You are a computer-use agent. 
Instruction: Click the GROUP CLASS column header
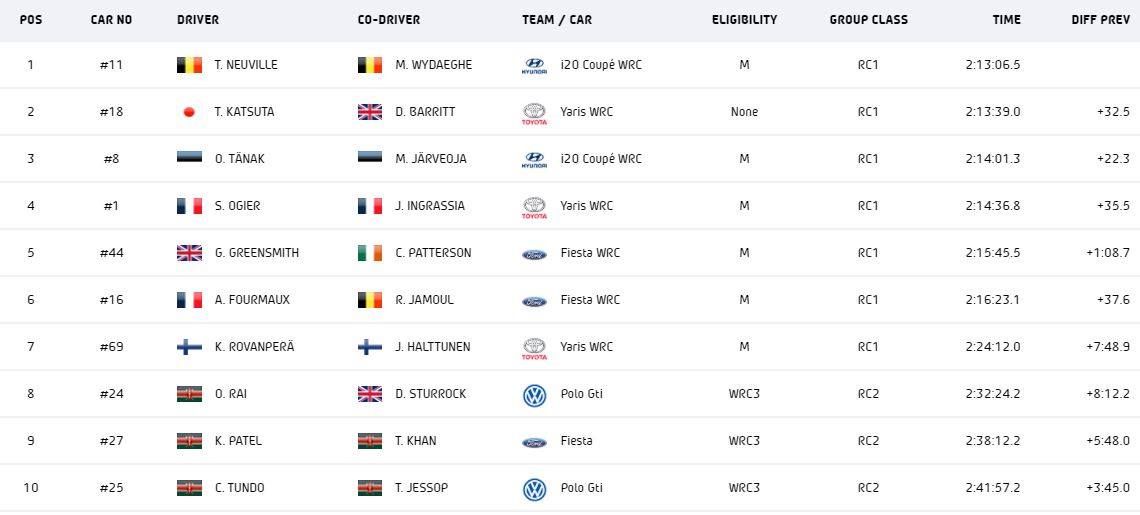pos(868,20)
